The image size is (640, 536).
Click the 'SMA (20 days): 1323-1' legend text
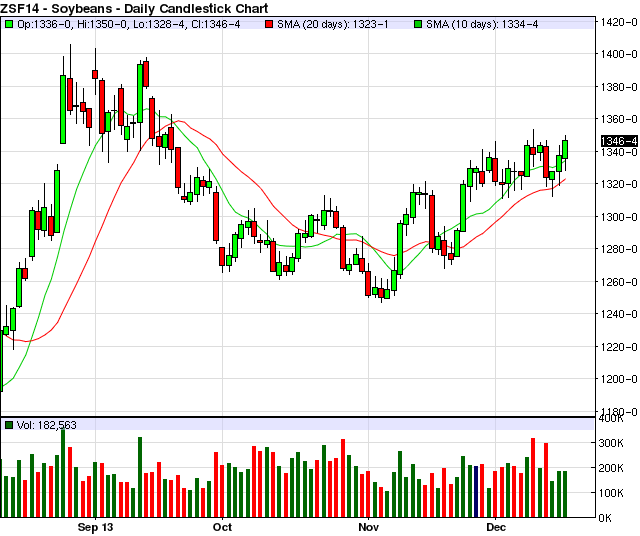(x=333, y=24)
